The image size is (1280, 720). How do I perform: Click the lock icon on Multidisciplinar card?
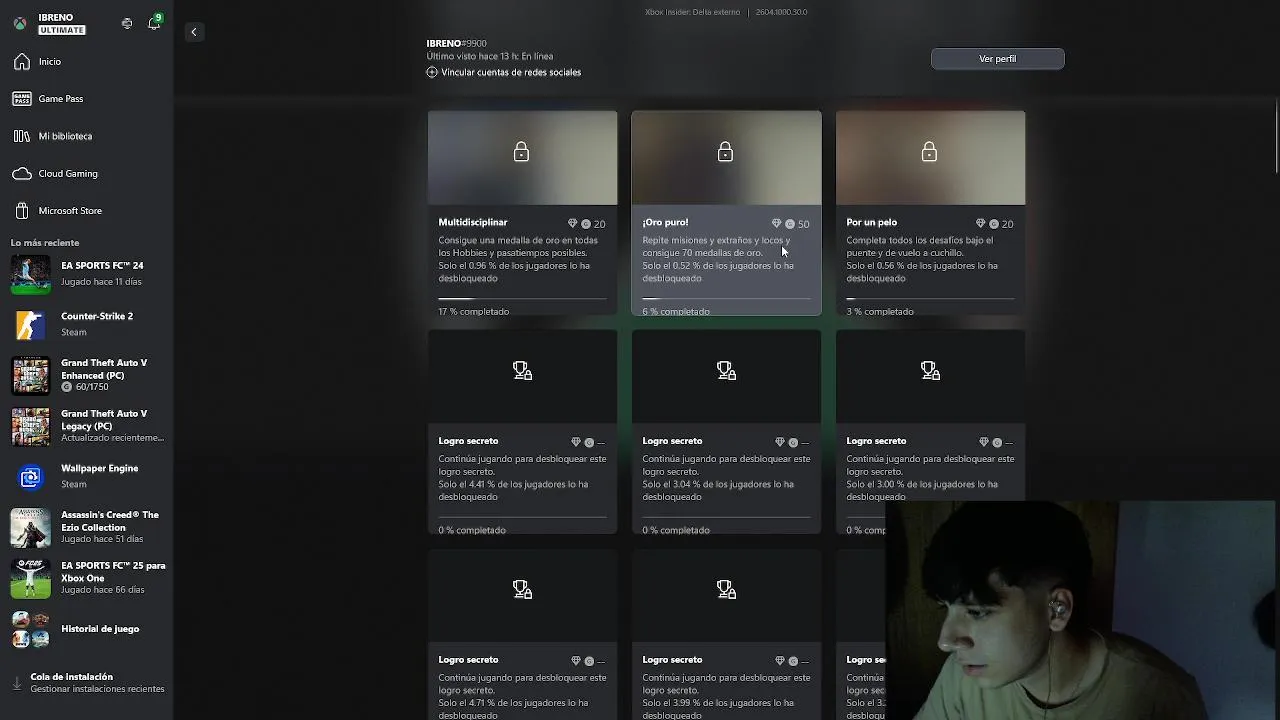(x=521, y=152)
